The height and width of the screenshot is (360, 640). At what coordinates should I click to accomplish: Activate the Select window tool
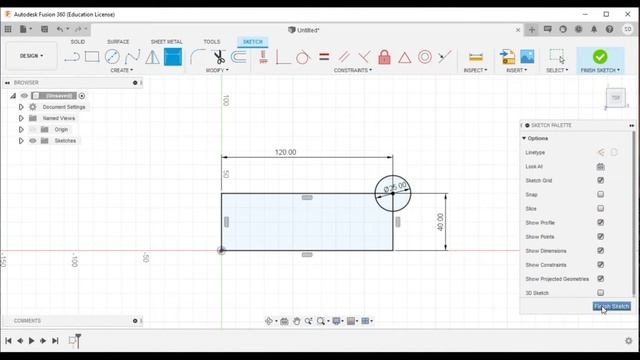tap(557, 57)
